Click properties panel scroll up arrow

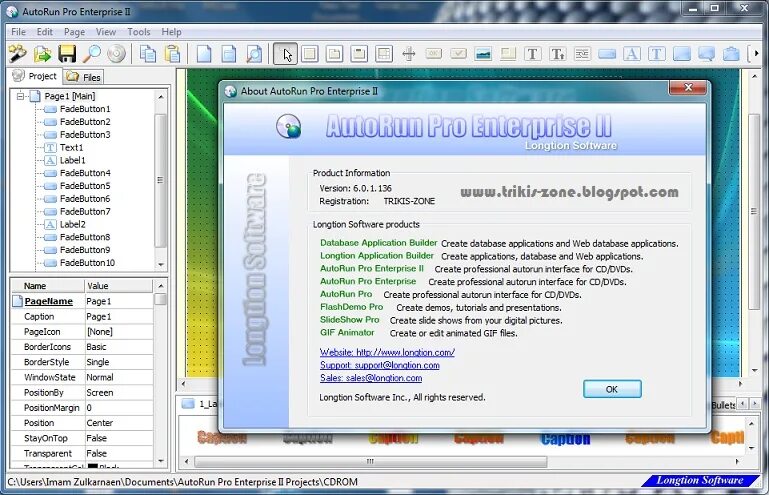[161, 286]
